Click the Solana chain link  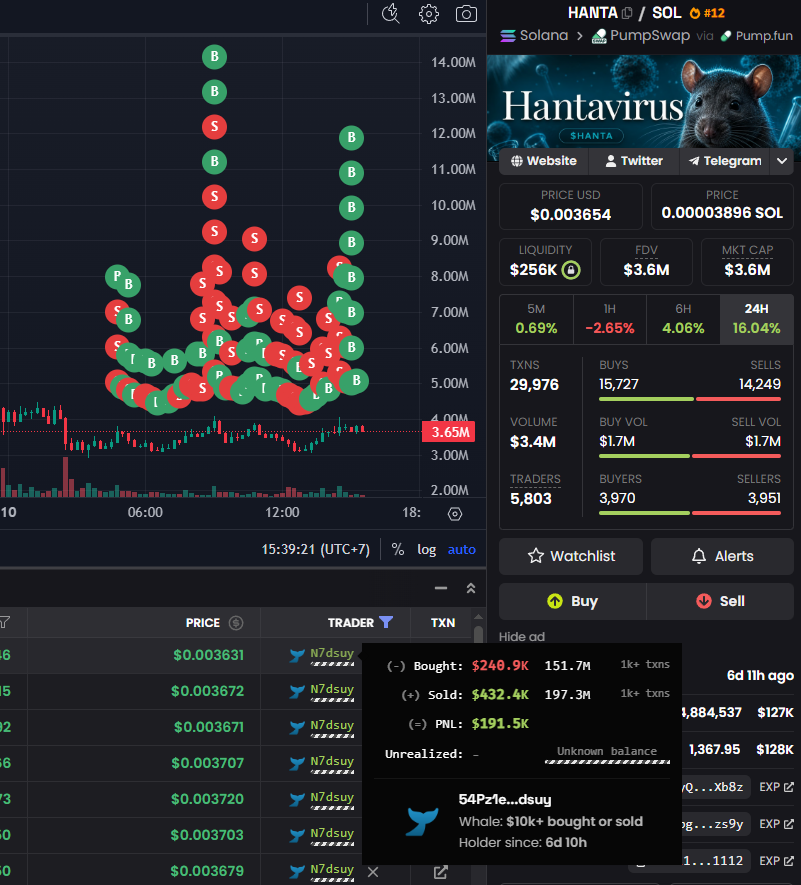click(x=534, y=36)
